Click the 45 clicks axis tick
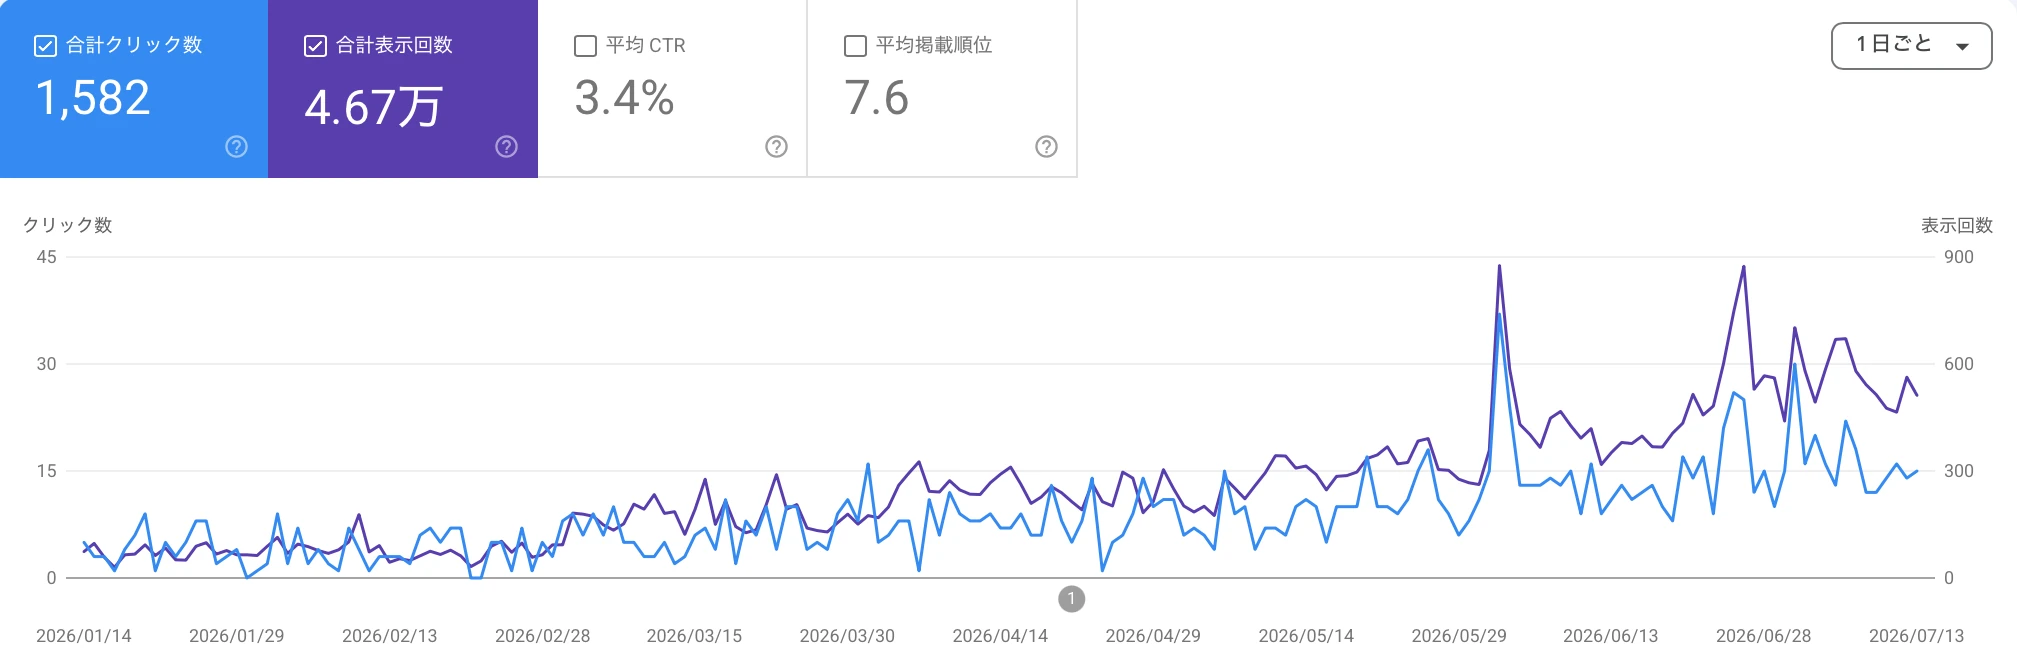This screenshot has width=2017, height=664. point(46,257)
